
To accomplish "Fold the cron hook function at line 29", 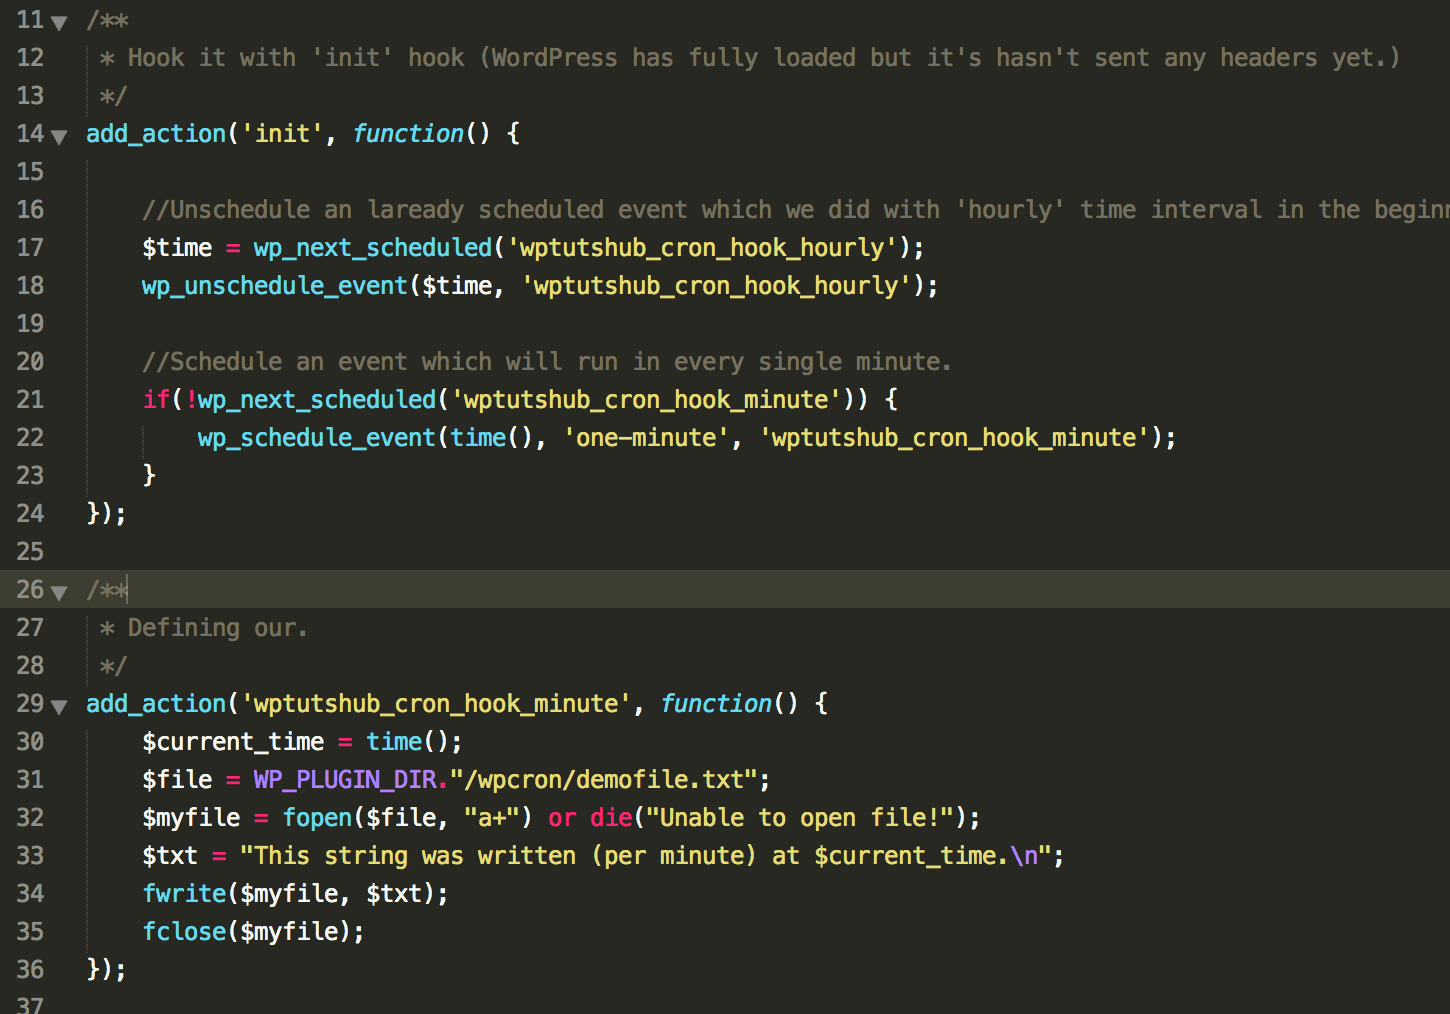I will (59, 707).
